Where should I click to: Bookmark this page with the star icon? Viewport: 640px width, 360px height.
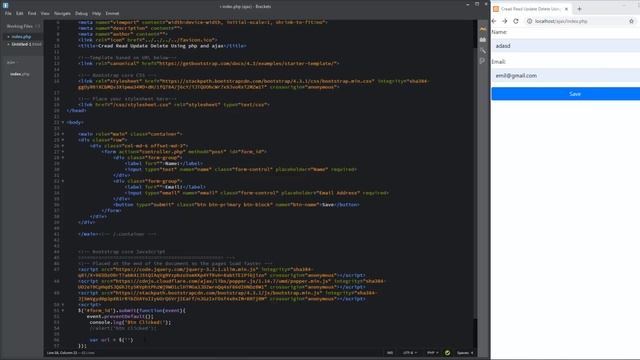point(631,21)
